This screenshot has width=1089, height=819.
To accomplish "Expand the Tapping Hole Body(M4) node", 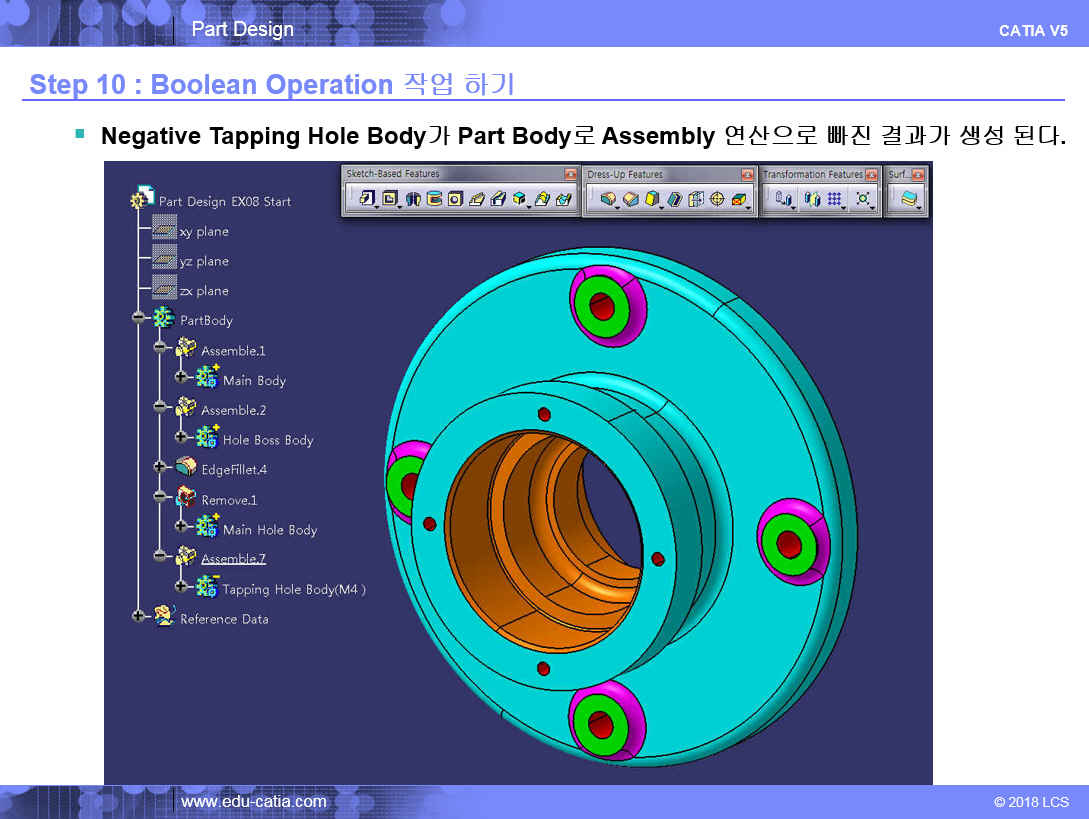I will click(x=182, y=586).
